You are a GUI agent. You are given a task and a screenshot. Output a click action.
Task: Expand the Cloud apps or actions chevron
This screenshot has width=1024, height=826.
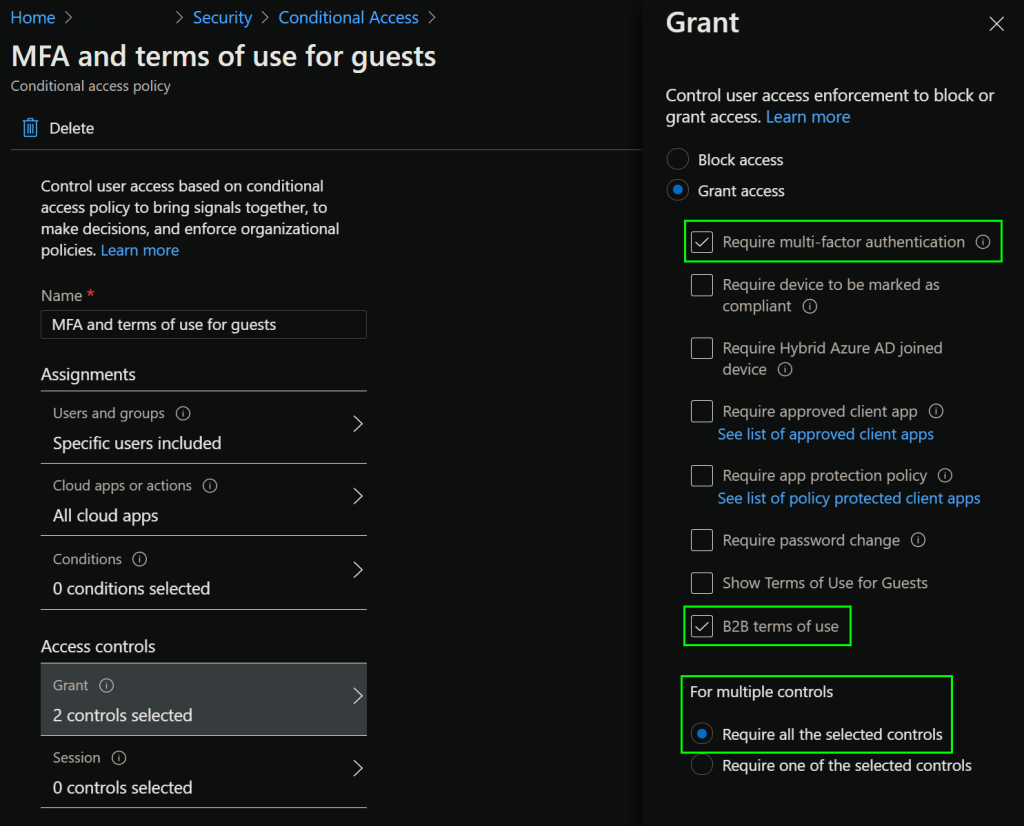[x=358, y=497]
